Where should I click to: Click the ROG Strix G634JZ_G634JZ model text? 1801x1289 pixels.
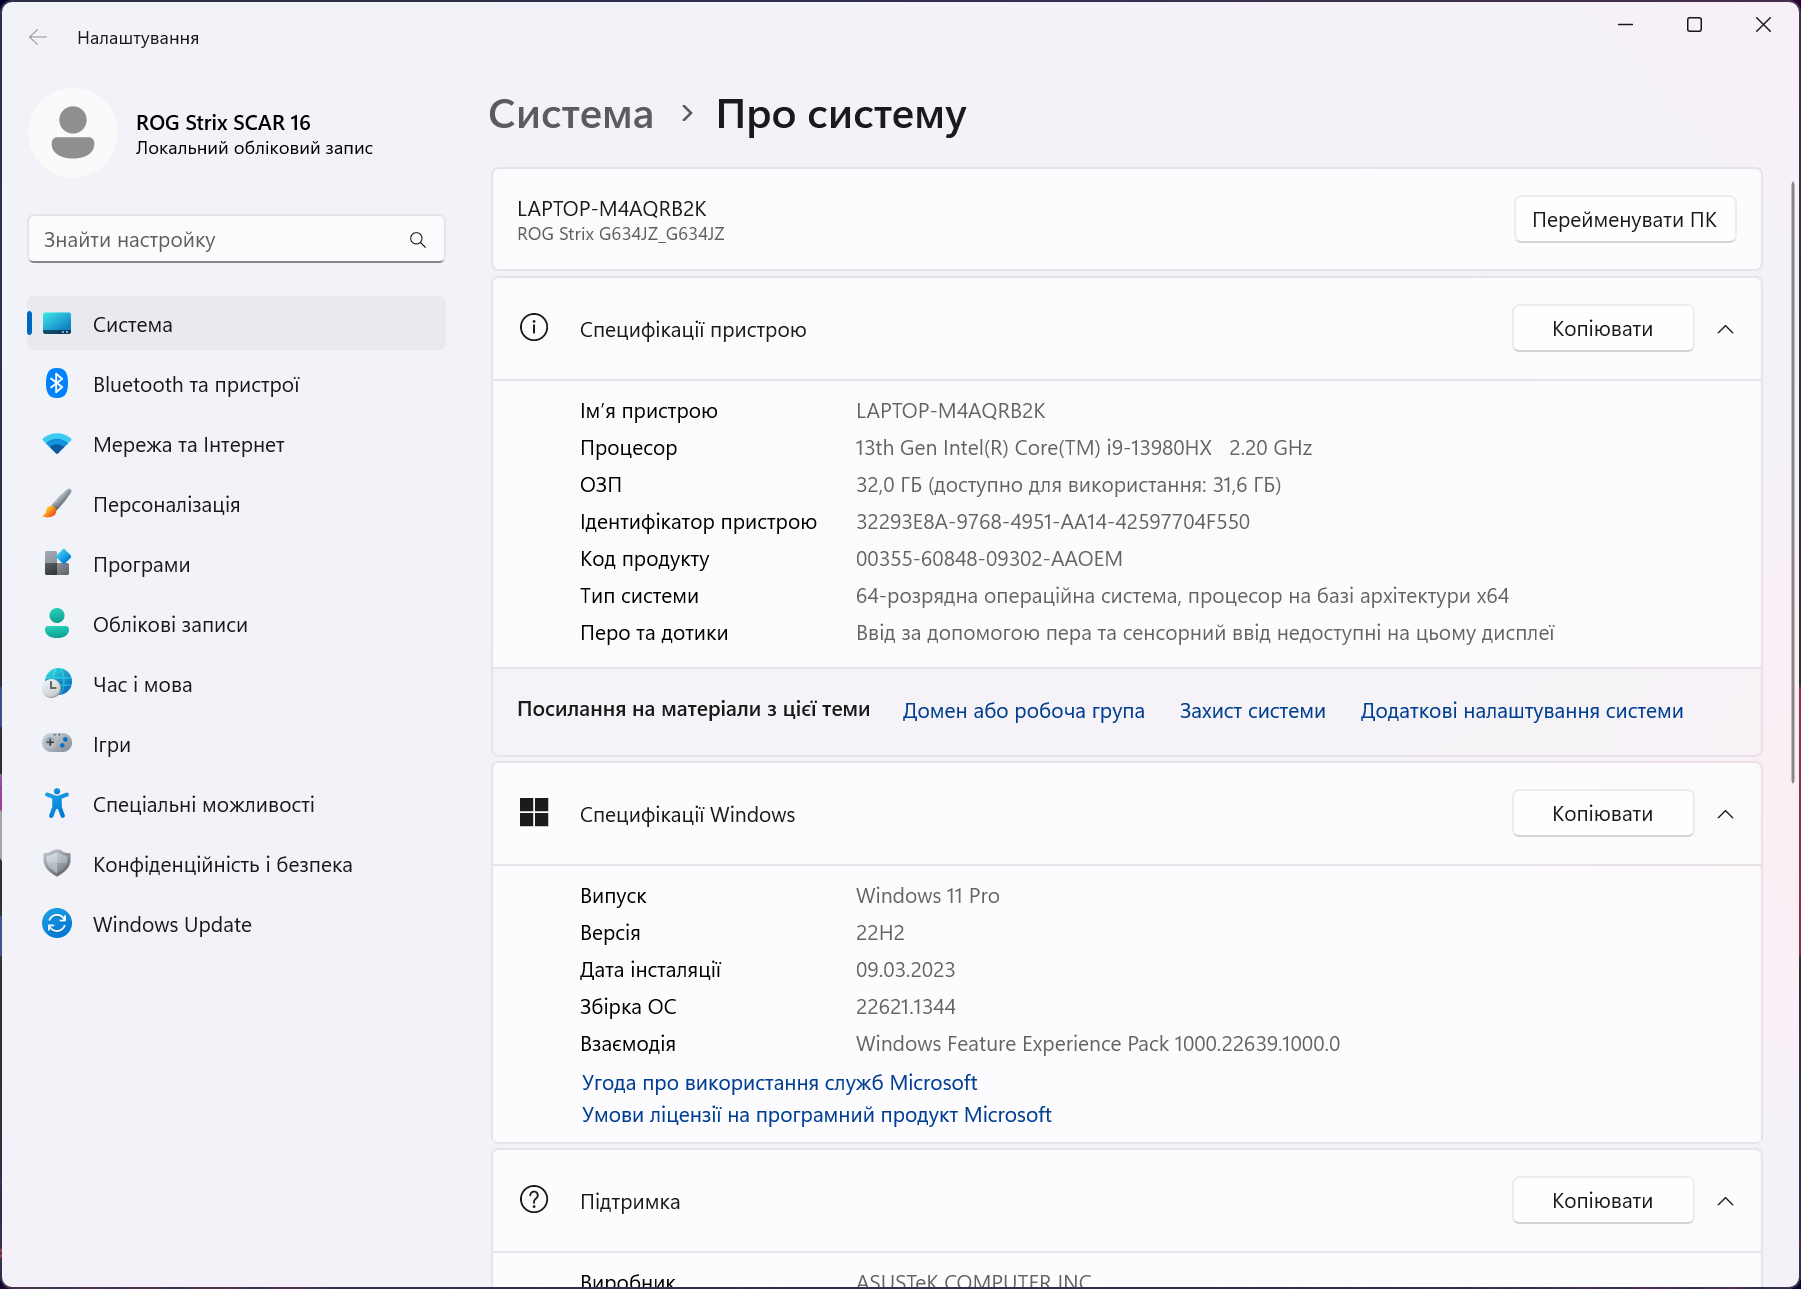[620, 234]
